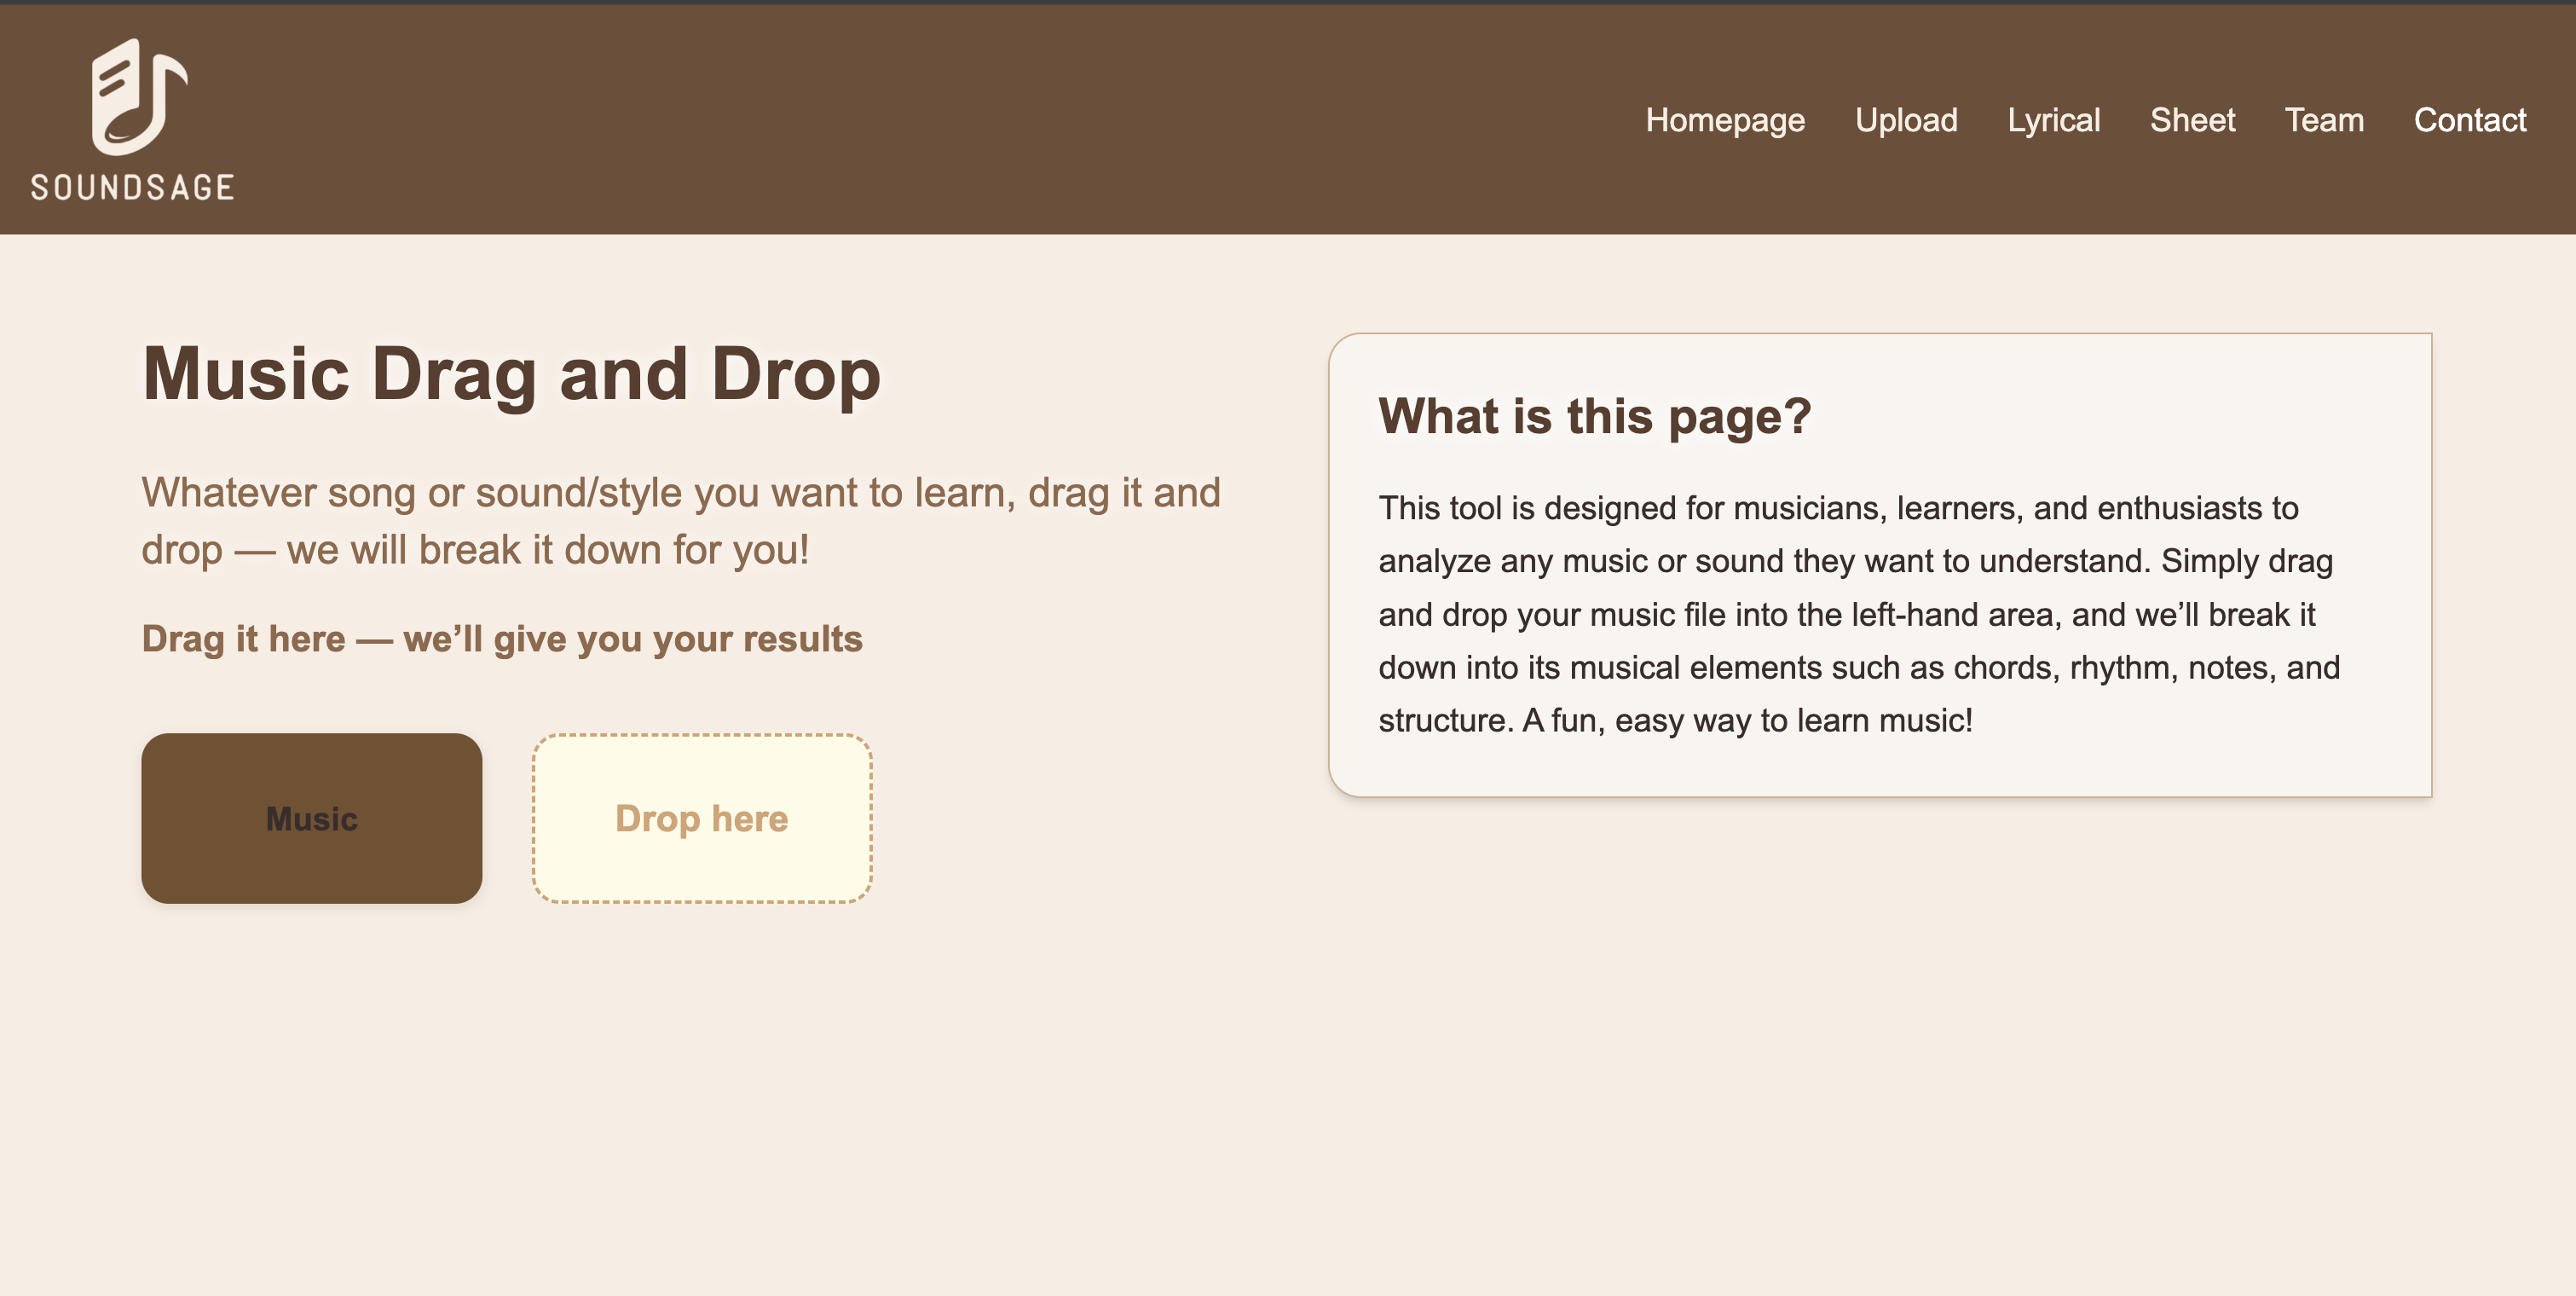
Task: Click the 'Drop here' label text
Action: 701,819
